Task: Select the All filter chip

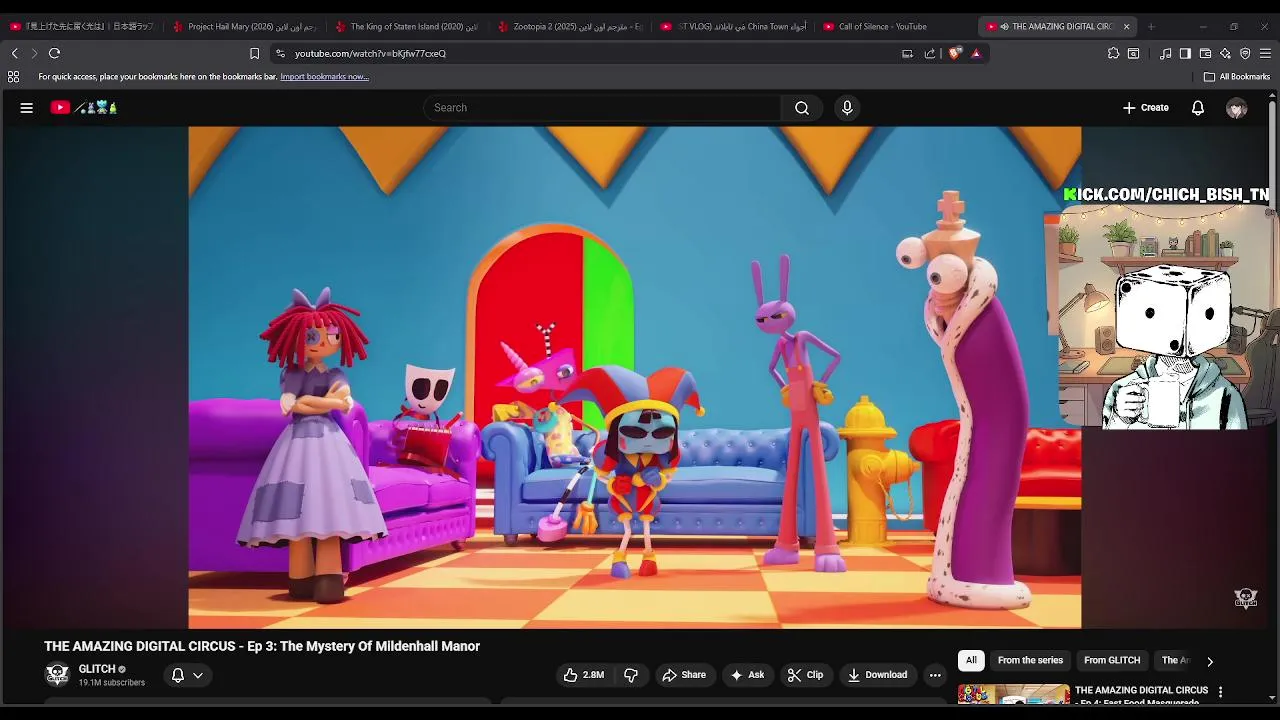Action: [x=971, y=661]
